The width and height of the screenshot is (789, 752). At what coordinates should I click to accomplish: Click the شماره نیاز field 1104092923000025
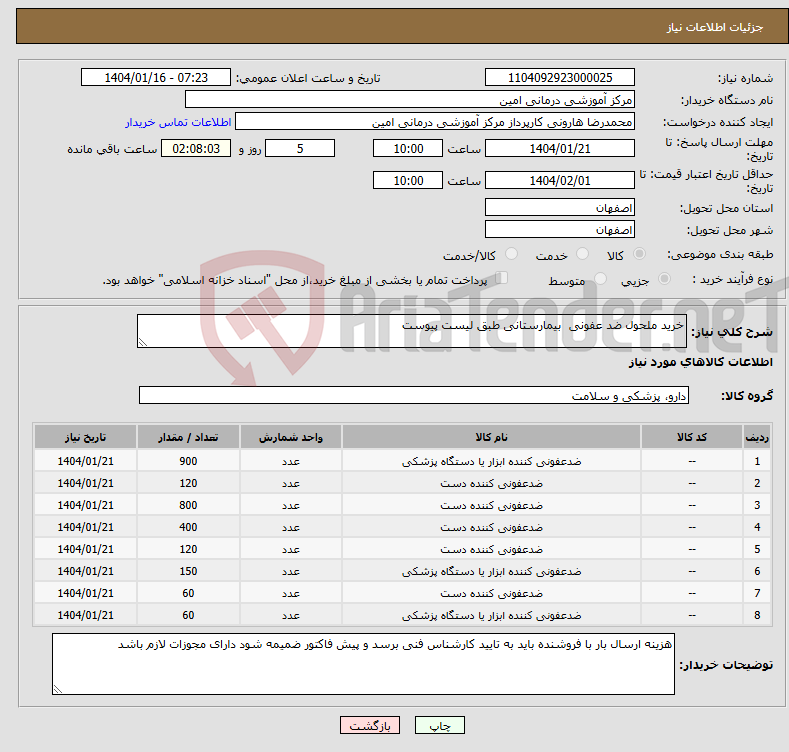560,78
